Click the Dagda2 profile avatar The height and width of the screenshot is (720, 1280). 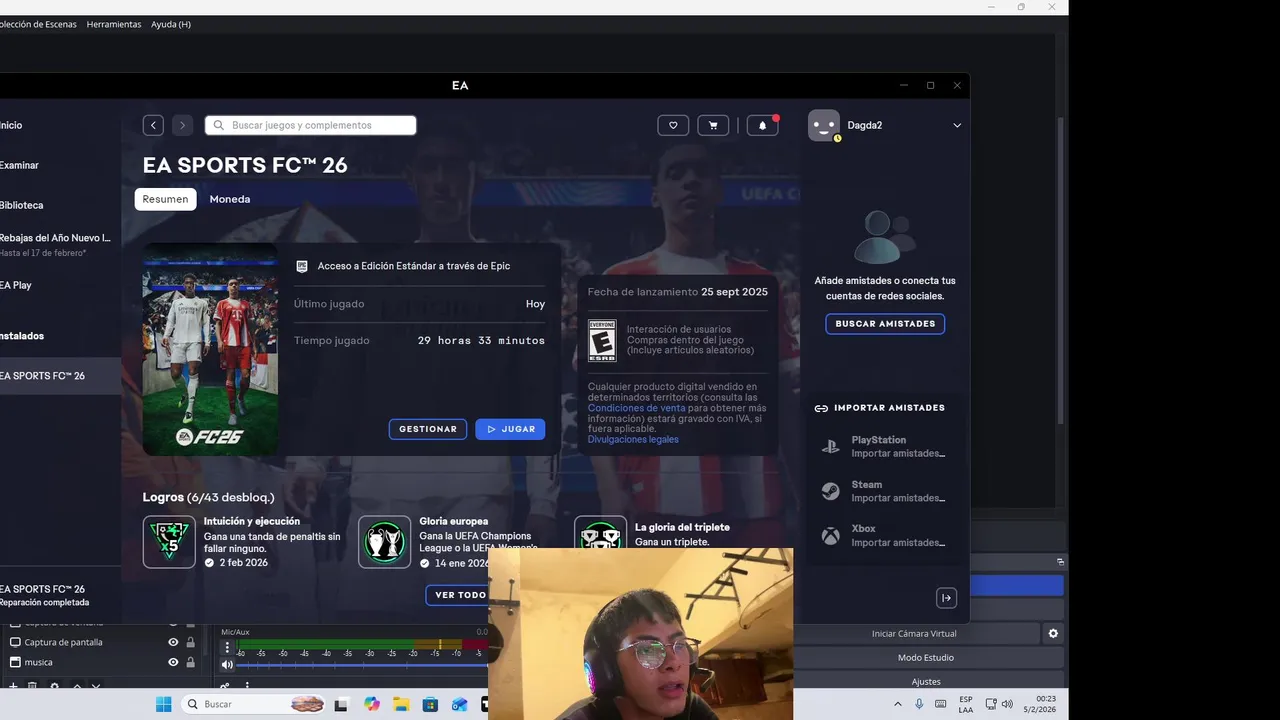tap(824, 125)
